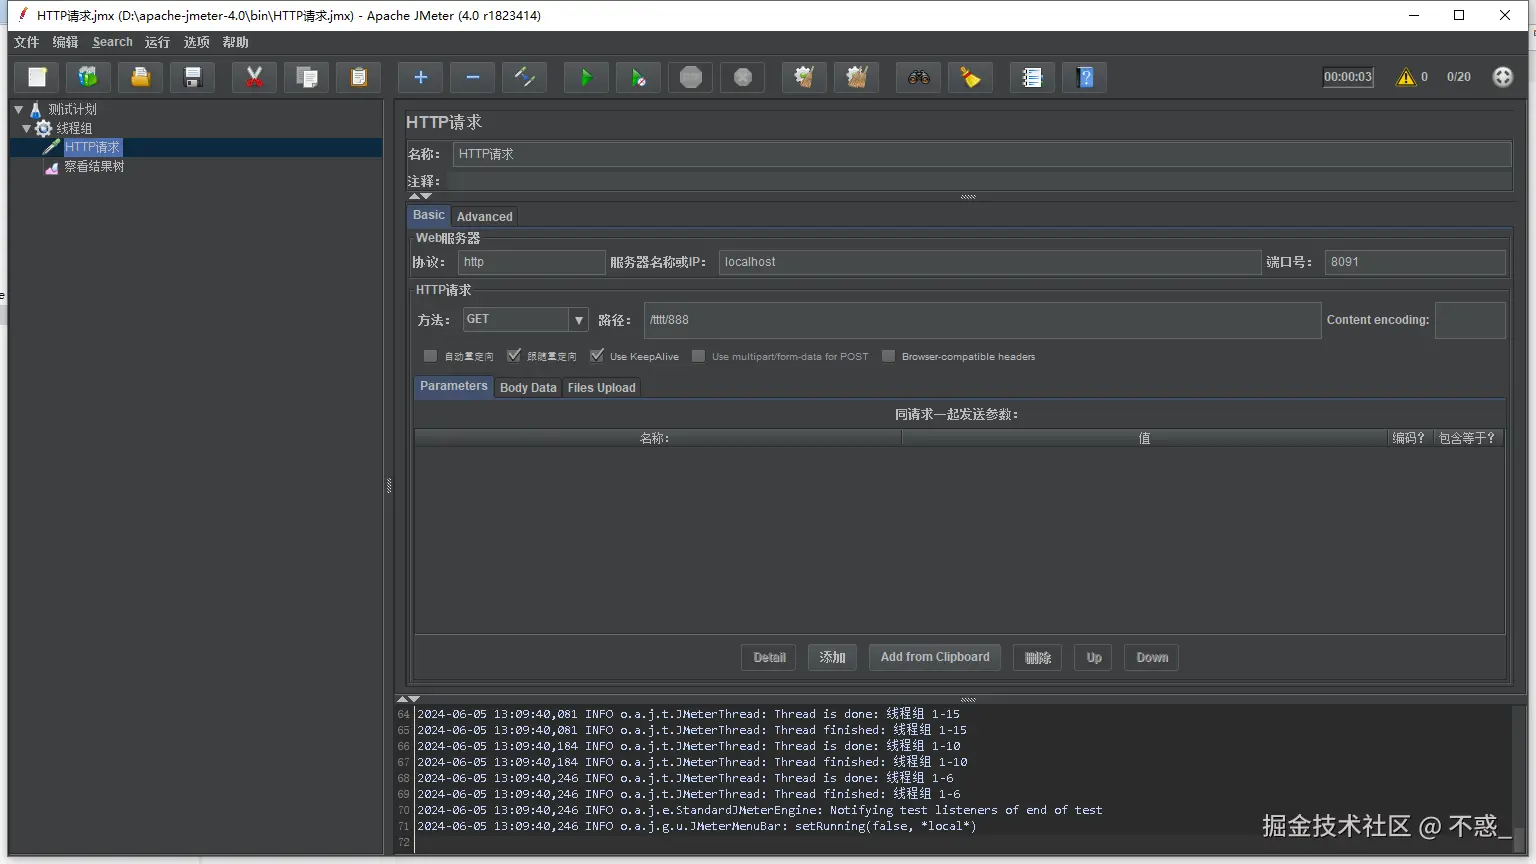Image resolution: width=1536 pixels, height=864 pixels.
Task: Enable Browser-compatible headers checkbox
Action: [888, 356]
